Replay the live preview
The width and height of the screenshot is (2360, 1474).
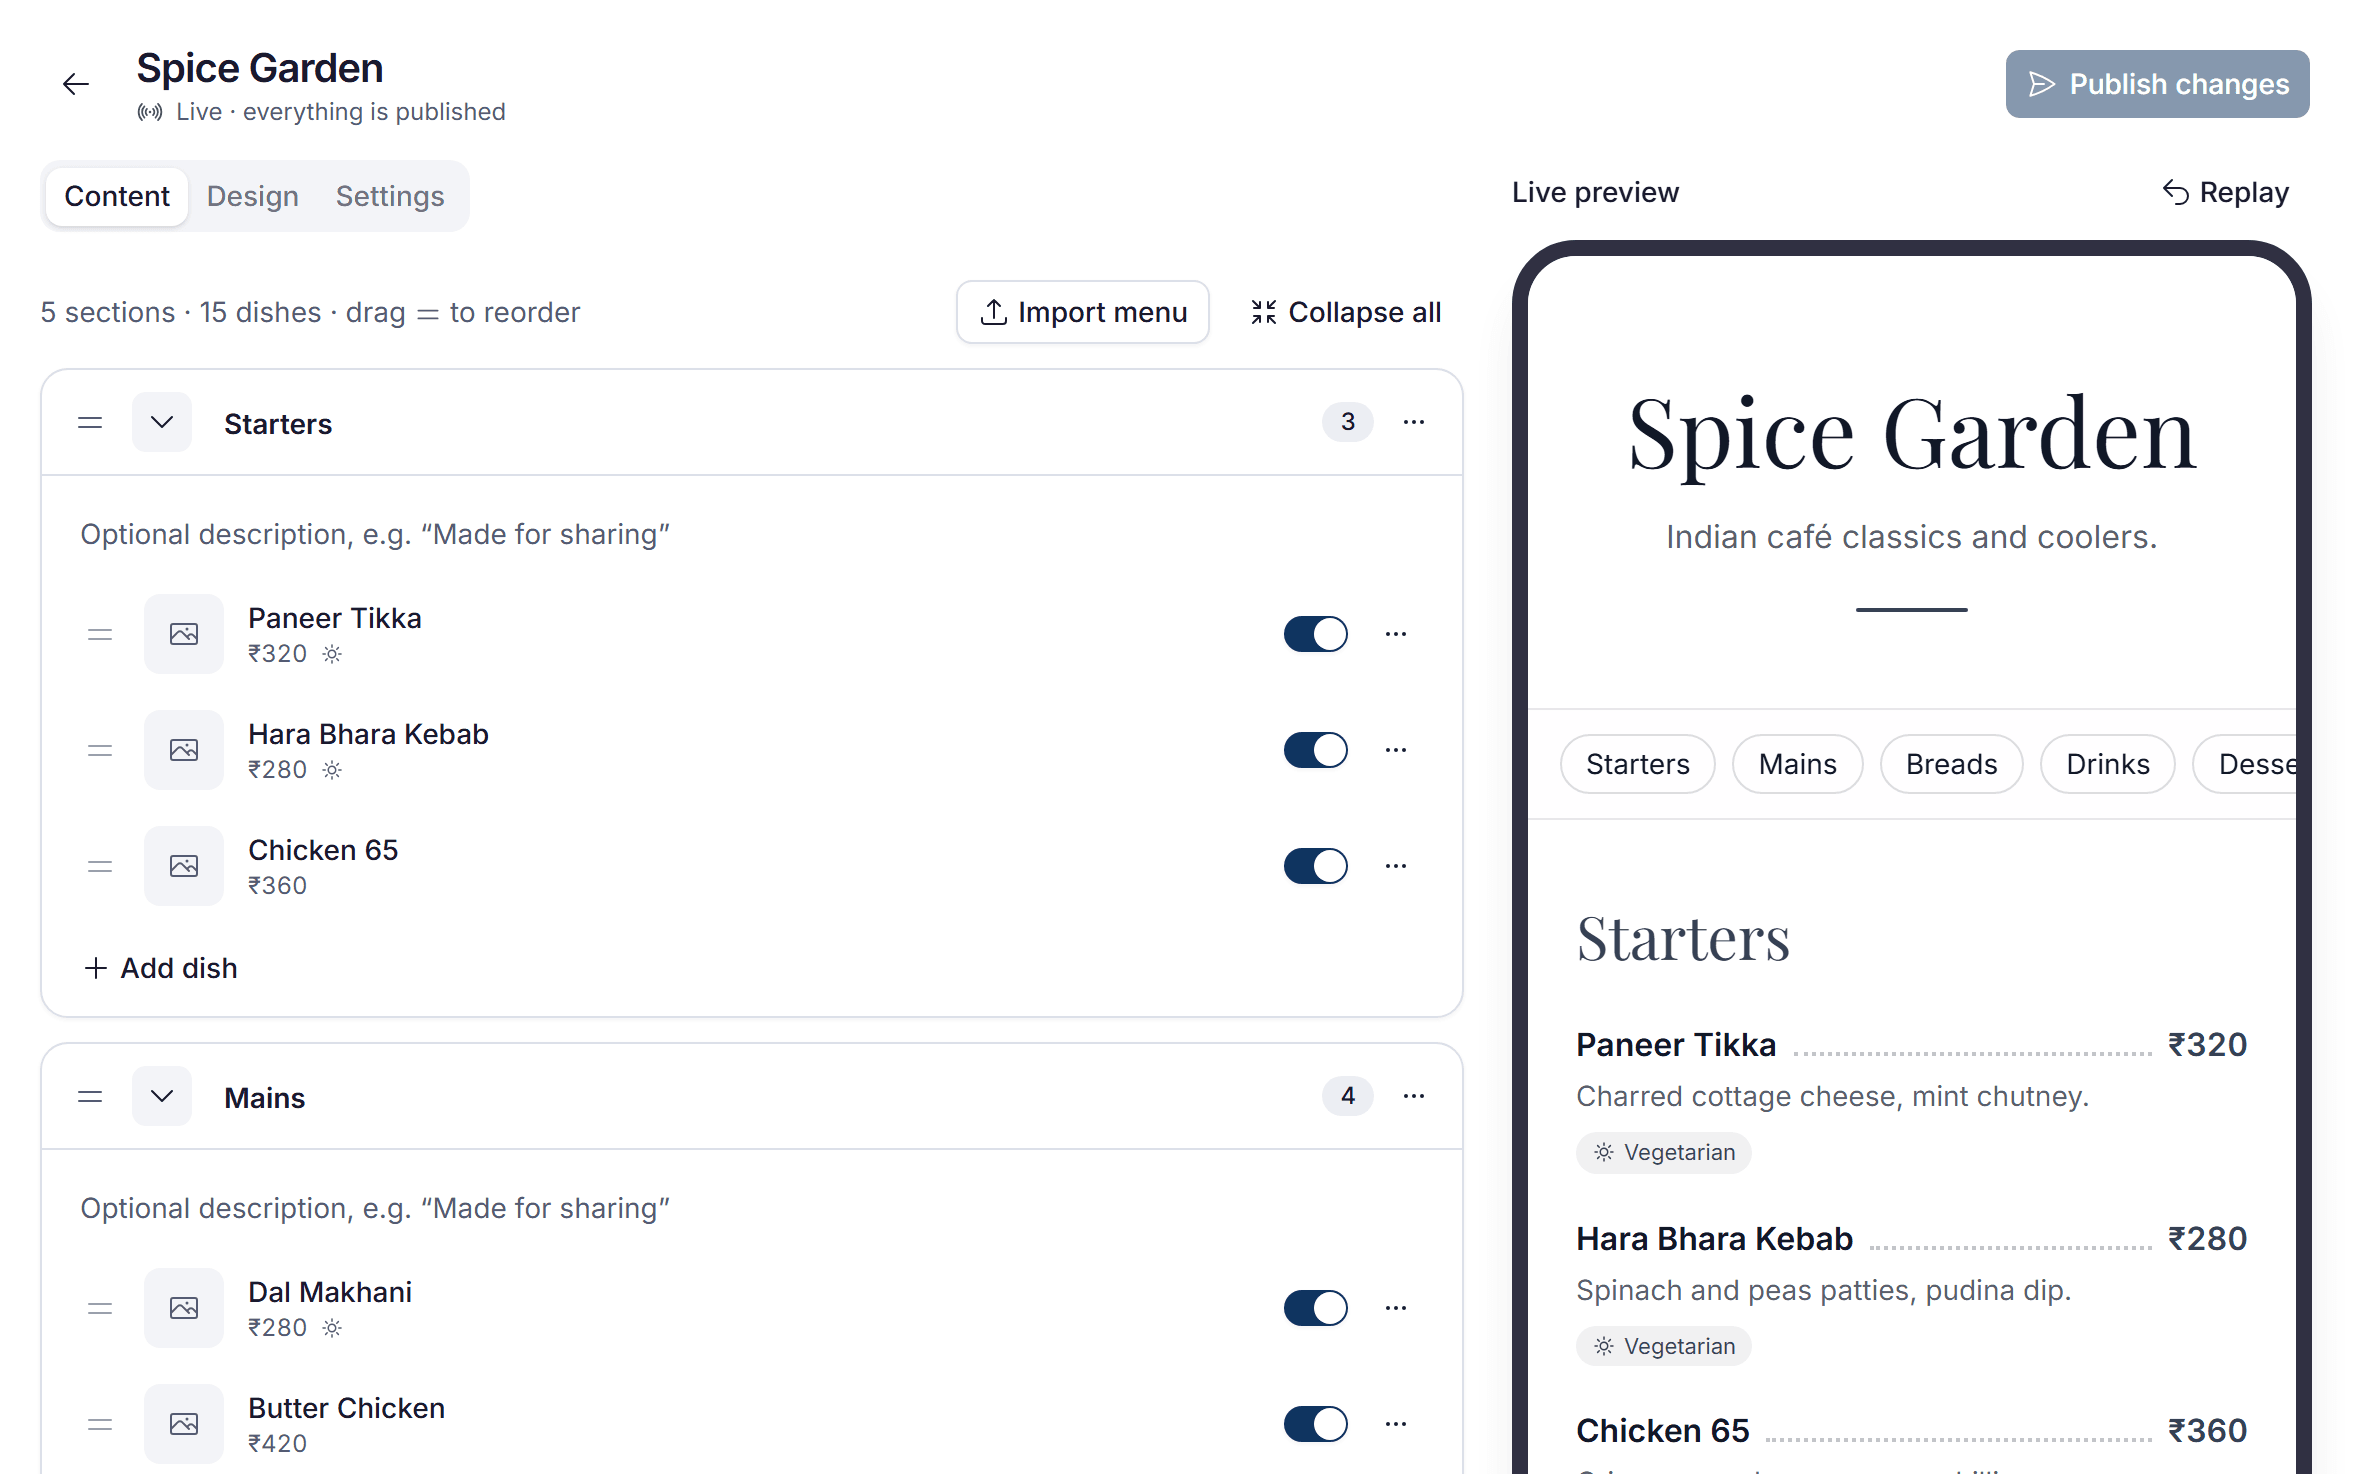pyautogui.click(x=2226, y=192)
